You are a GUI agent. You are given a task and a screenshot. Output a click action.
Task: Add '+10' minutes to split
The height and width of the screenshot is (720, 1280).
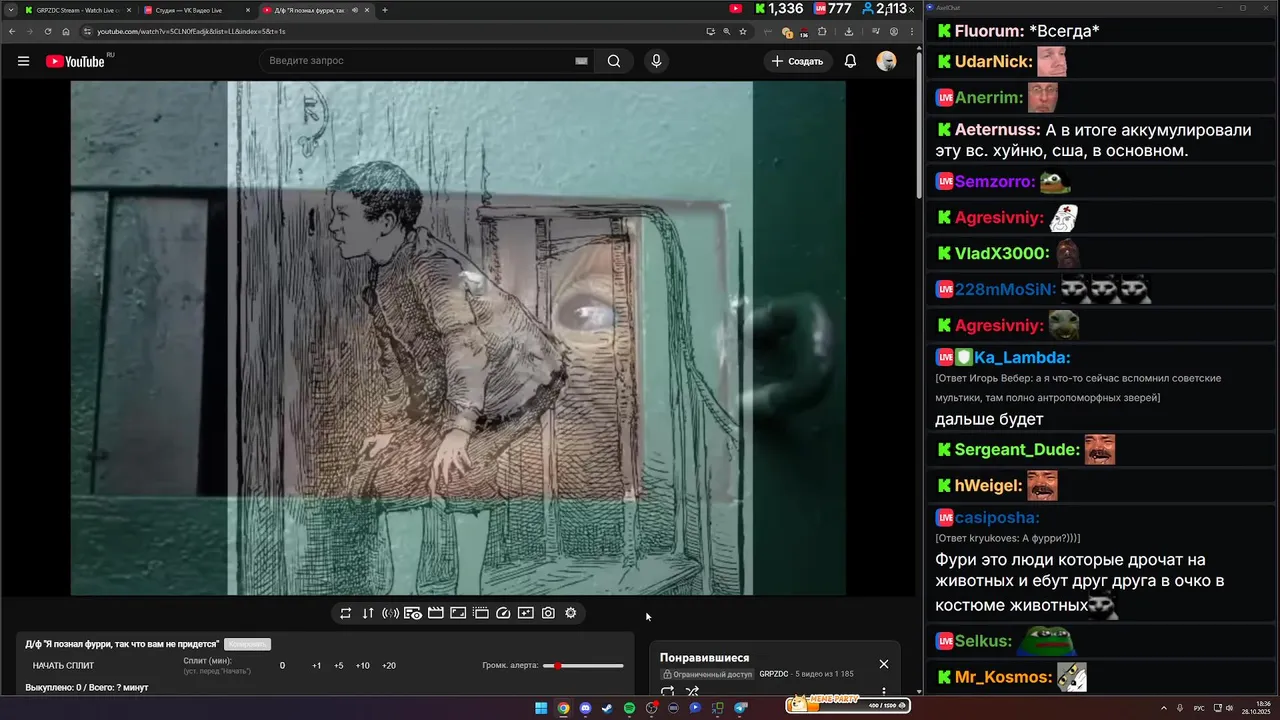point(362,665)
